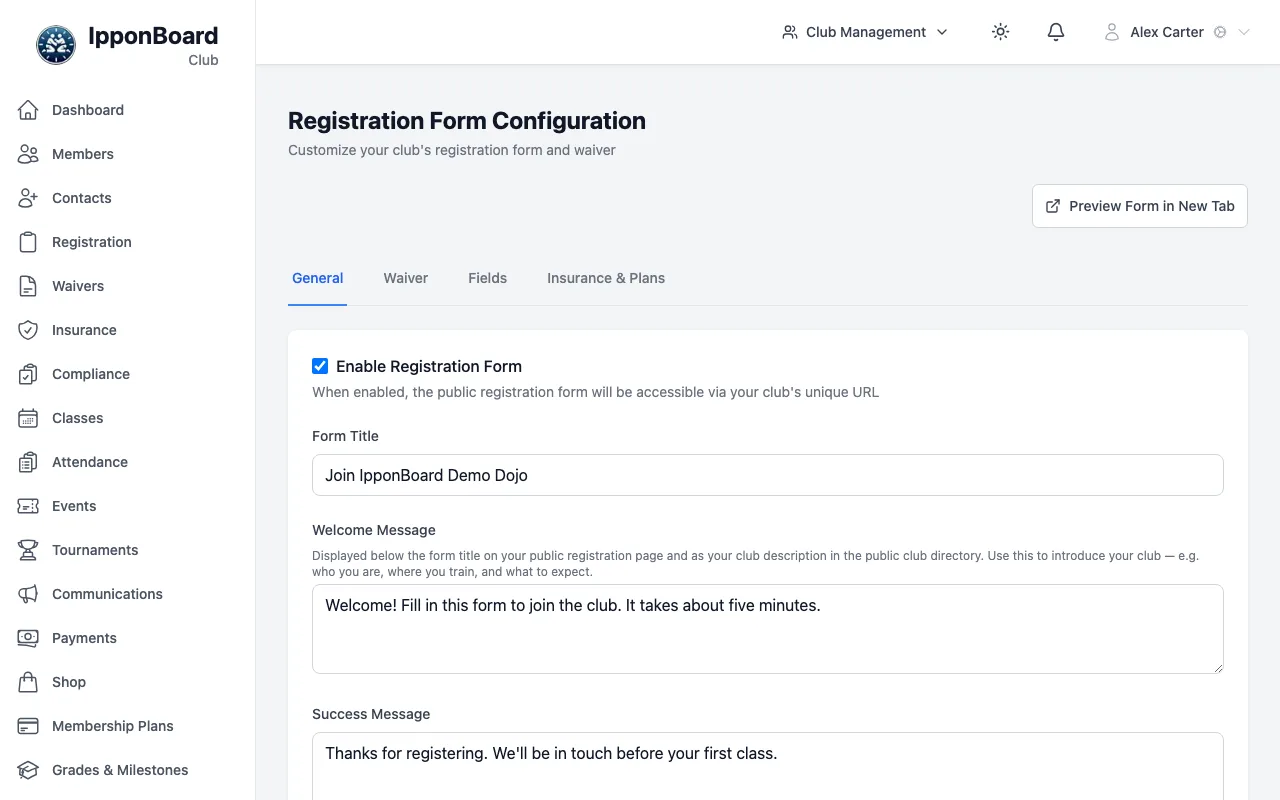
Task: Click the Payments banknote icon
Action: (28, 638)
